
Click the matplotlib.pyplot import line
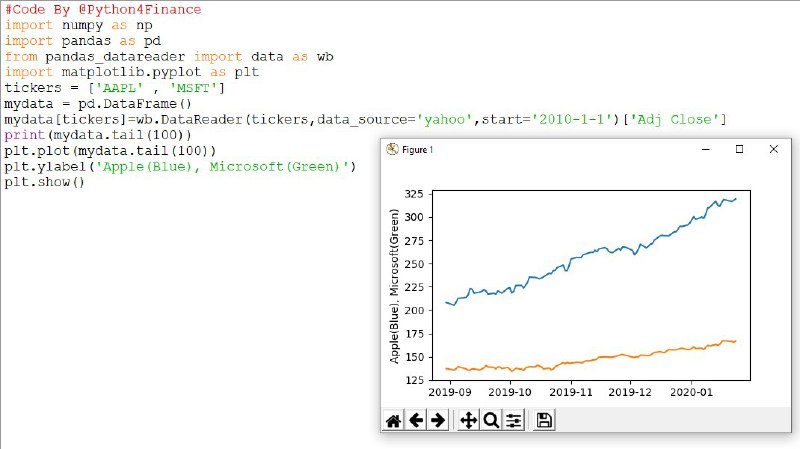coord(132,72)
